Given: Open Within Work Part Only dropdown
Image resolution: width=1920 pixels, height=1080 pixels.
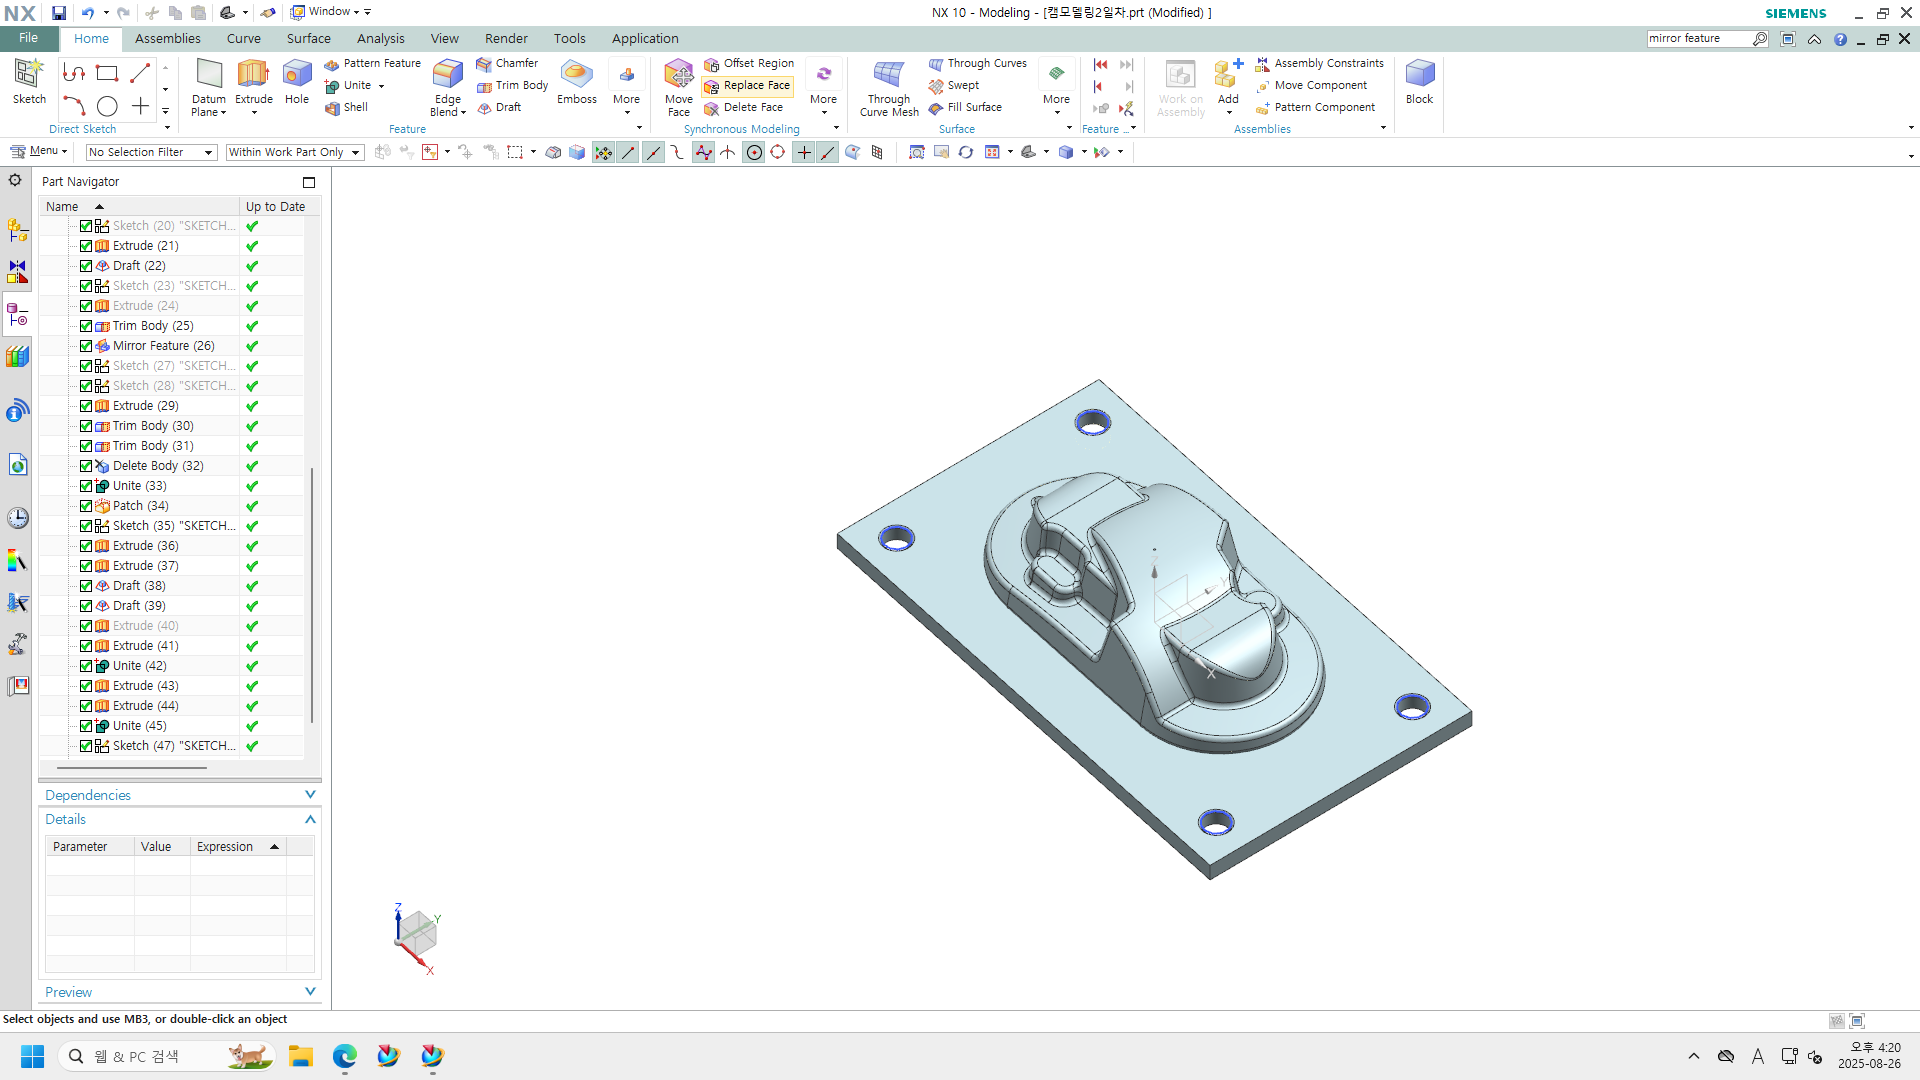Looking at the screenshot, I should point(293,152).
